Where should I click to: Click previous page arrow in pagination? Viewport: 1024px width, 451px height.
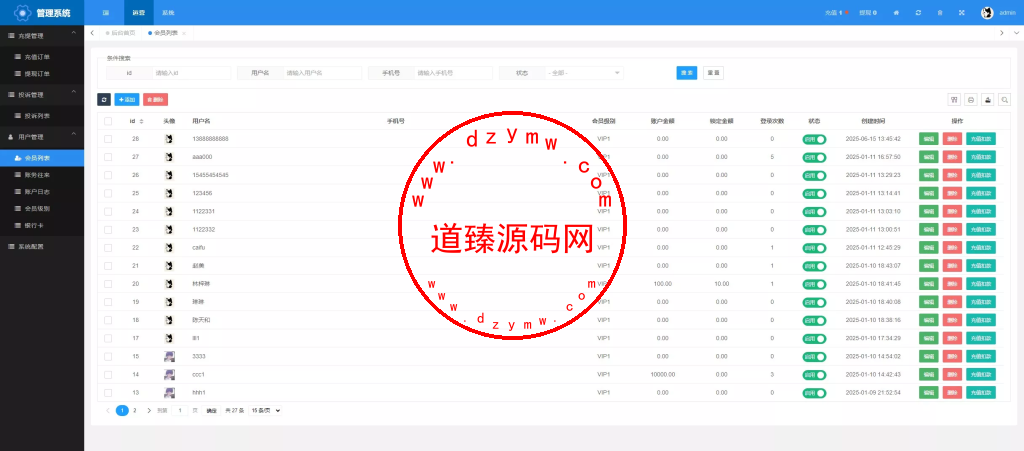coord(108,411)
